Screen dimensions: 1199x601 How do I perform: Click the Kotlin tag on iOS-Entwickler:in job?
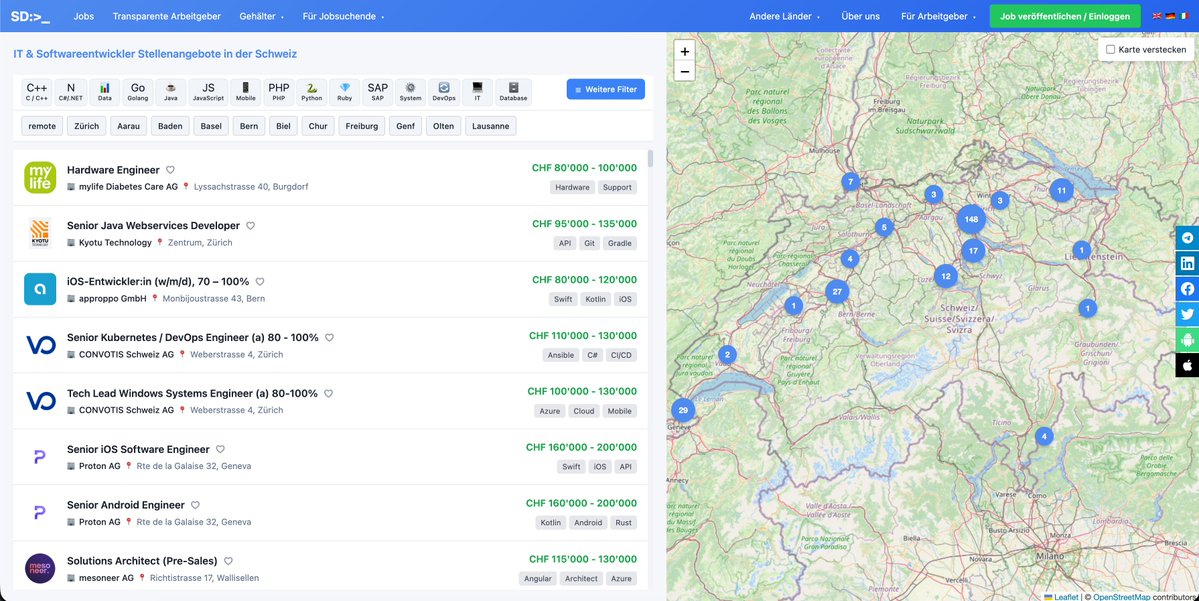[595, 299]
